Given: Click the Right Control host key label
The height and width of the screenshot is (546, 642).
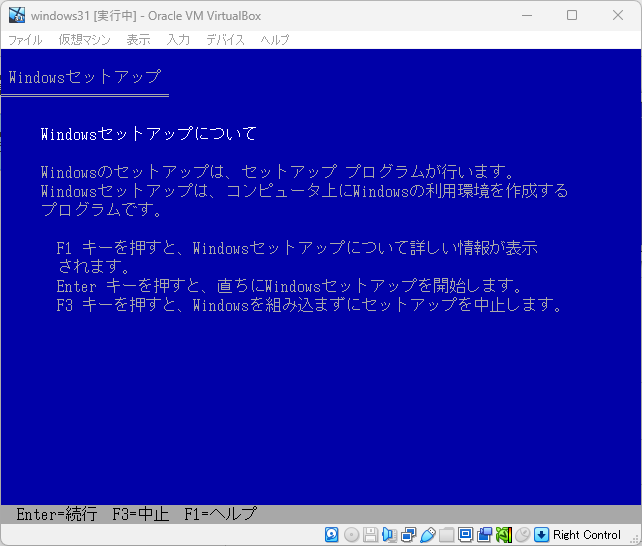Looking at the screenshot, I should (x=587, y=535).
